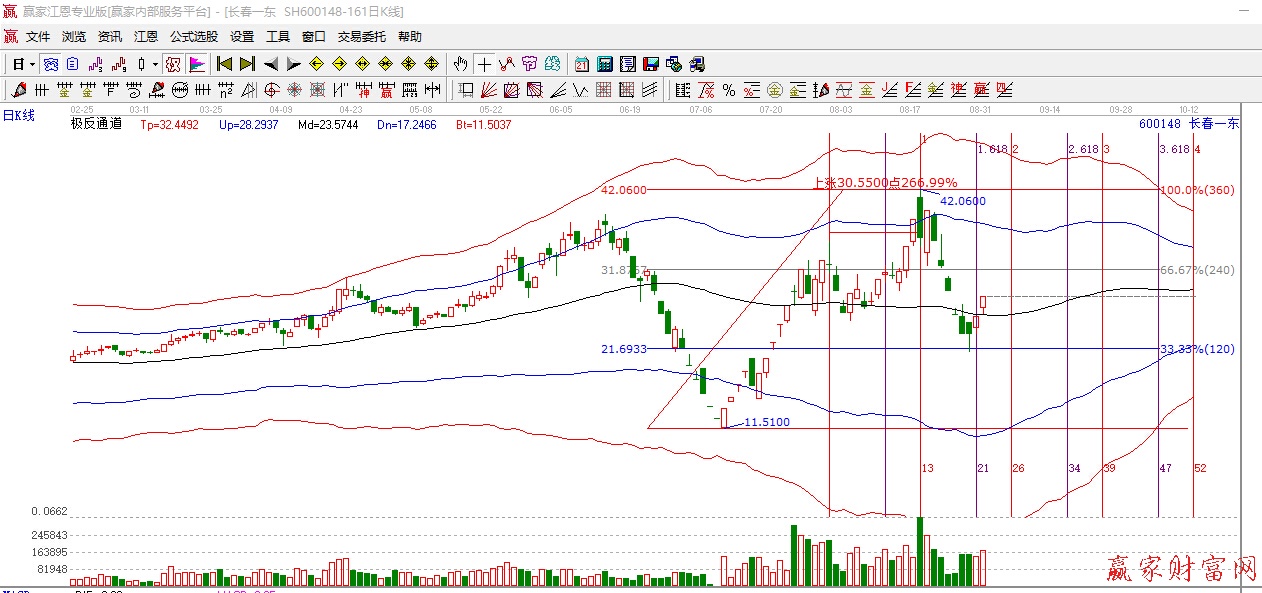The width and height of the screenshot is (1262, 593).
Task: Open the candlestick style dropdown arrow
Action: click(155, 64)
